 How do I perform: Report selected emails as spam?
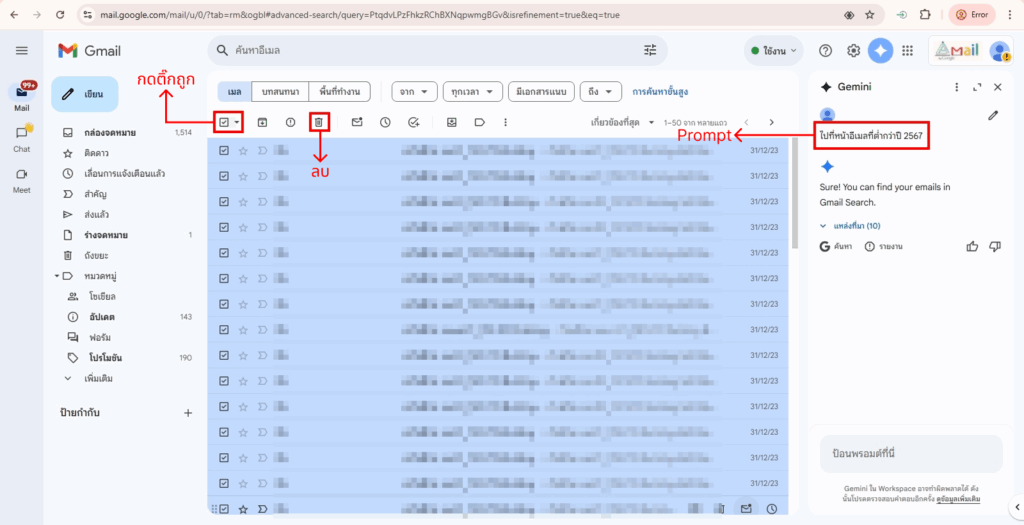(290, 122)
